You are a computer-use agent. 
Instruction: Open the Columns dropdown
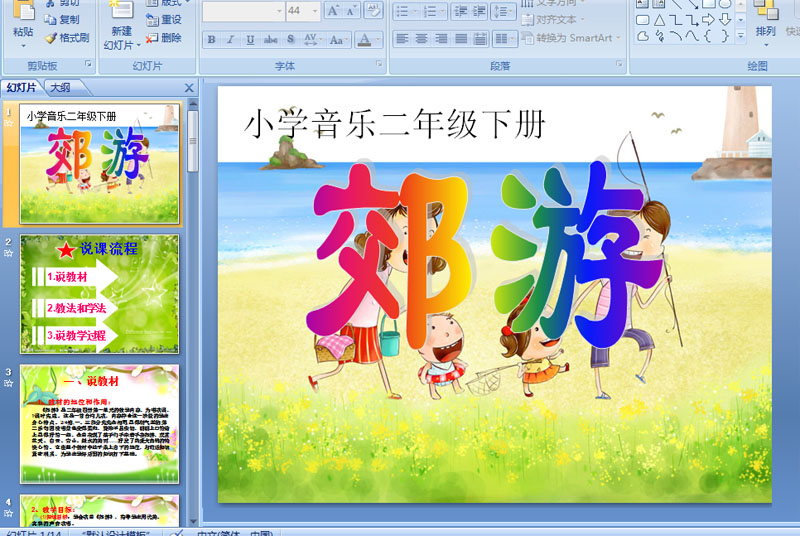(505, 38)
